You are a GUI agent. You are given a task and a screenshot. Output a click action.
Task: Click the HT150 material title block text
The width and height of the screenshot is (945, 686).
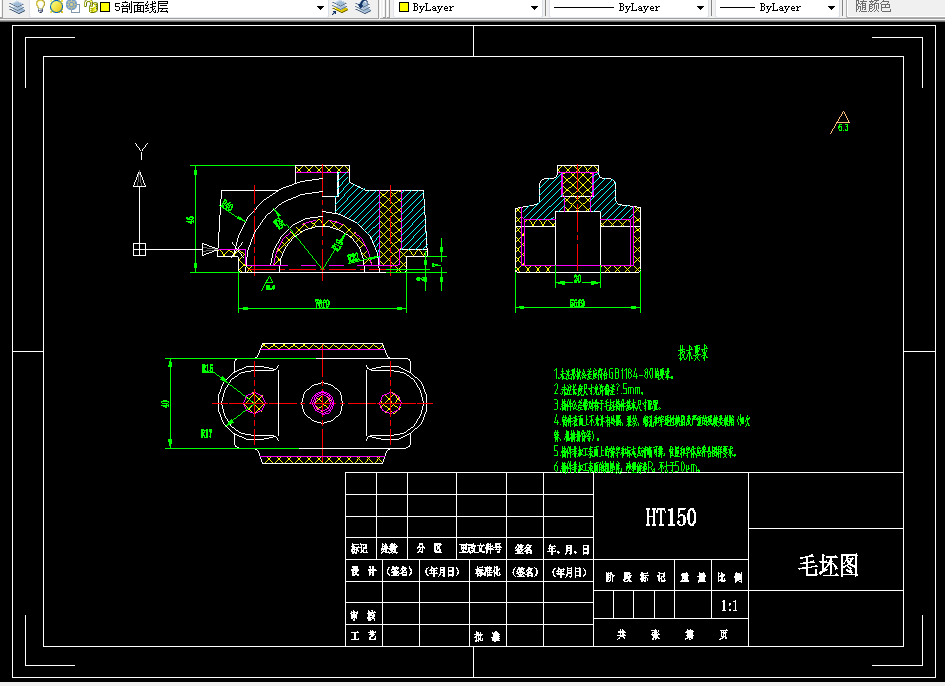pos(671,517)
